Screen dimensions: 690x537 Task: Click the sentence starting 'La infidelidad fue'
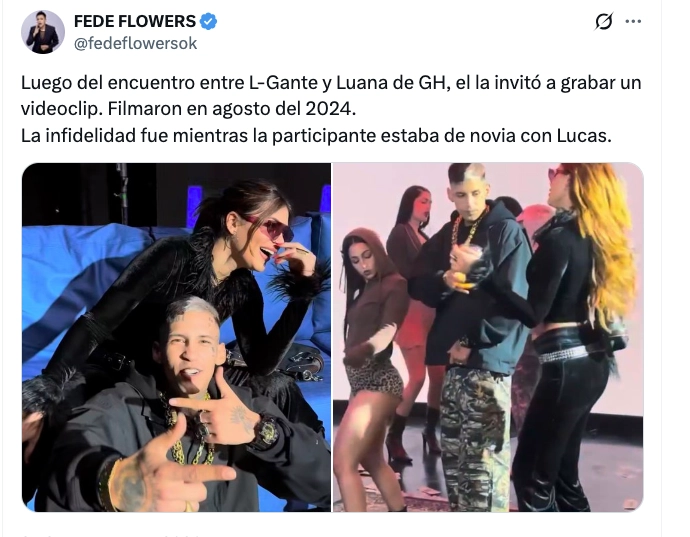(x=316, y=136)
